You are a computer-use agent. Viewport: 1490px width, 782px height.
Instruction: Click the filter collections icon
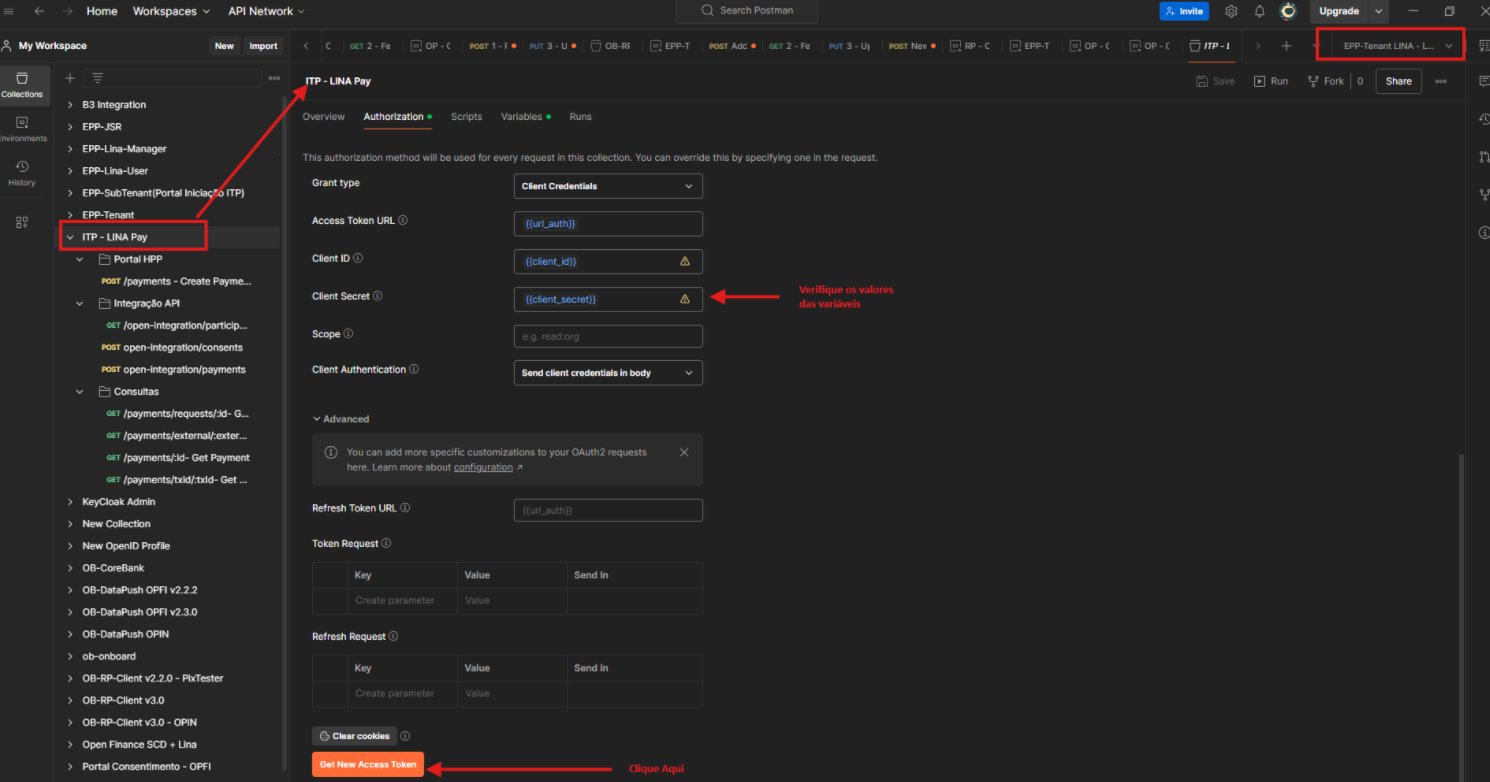(x=97, y=78)
